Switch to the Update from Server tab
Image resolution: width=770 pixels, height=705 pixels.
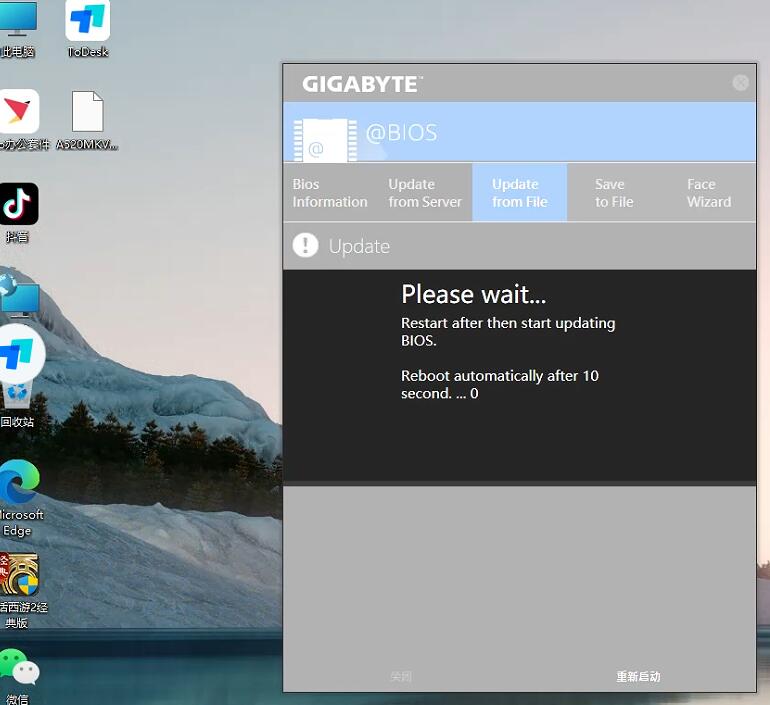click(x=425, y=193)
